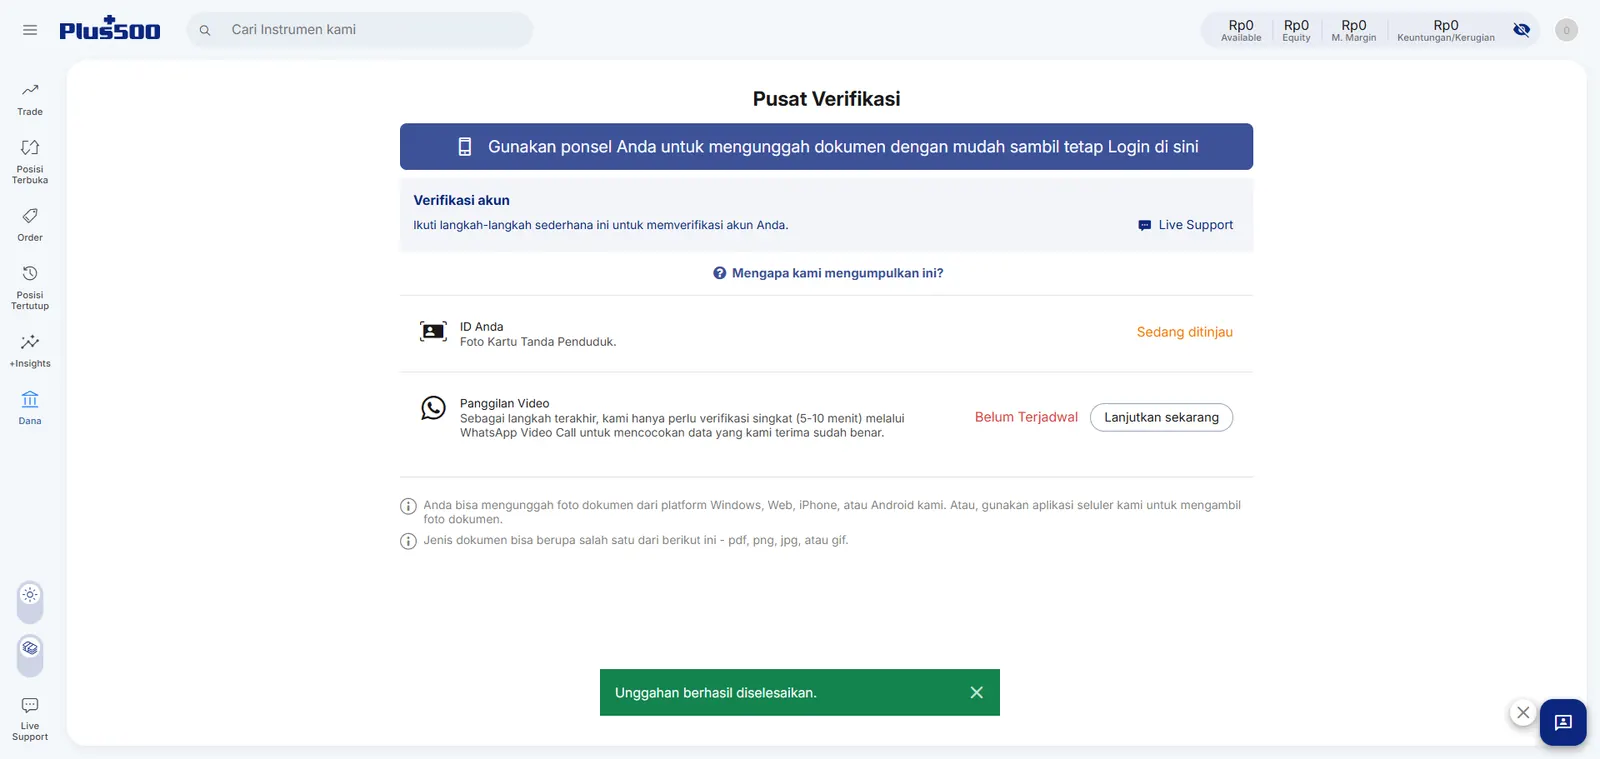Image resolution: width=1600 pixels, height=759 pixels.
Task: Click the Rp0 Equity value
Action: click(1296, 30)
